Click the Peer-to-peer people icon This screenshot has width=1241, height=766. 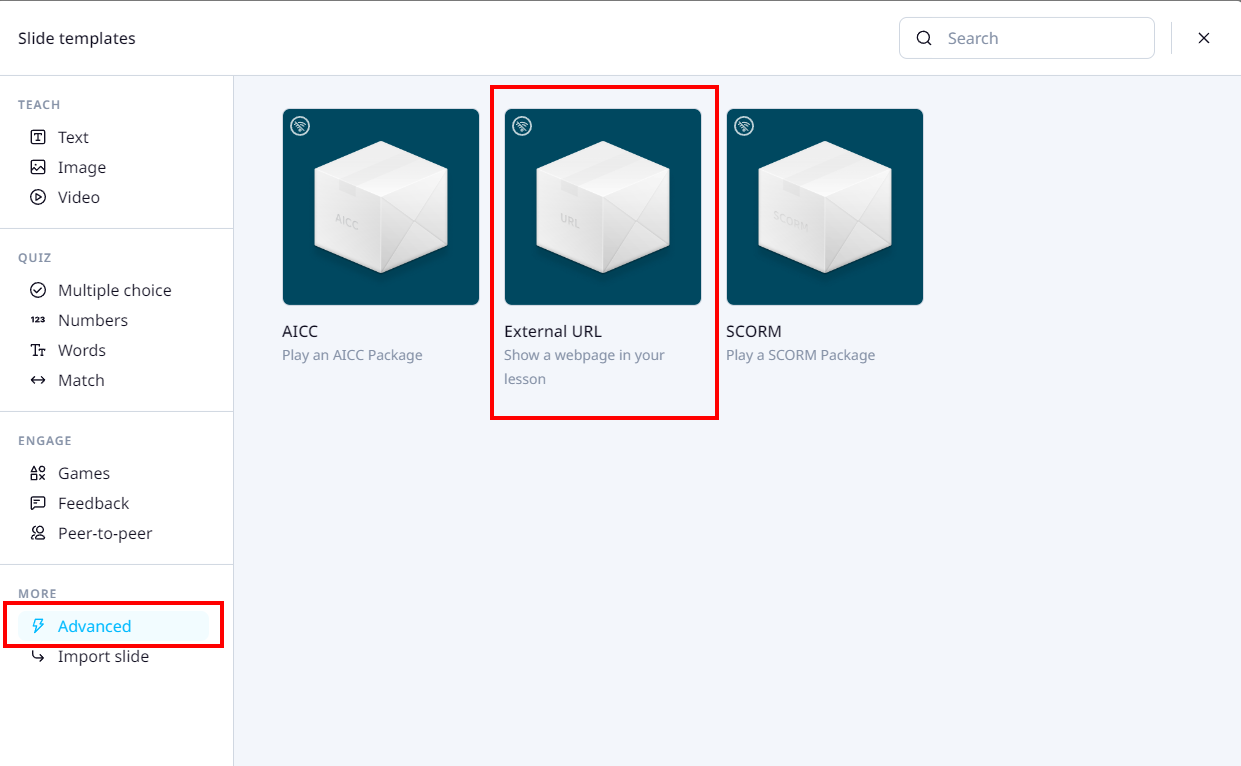click(x=38, y=533)
